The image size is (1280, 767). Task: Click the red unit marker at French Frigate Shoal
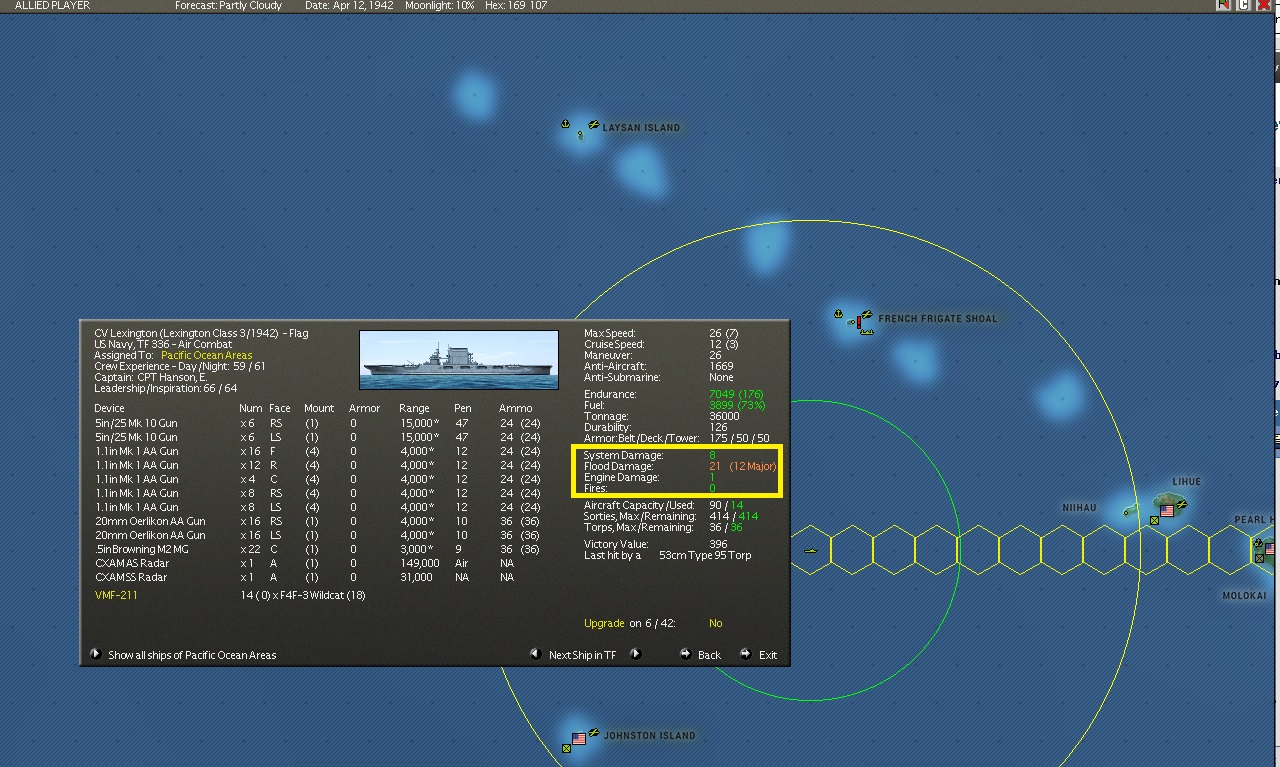pyautogui.click(x=858, y=322)
